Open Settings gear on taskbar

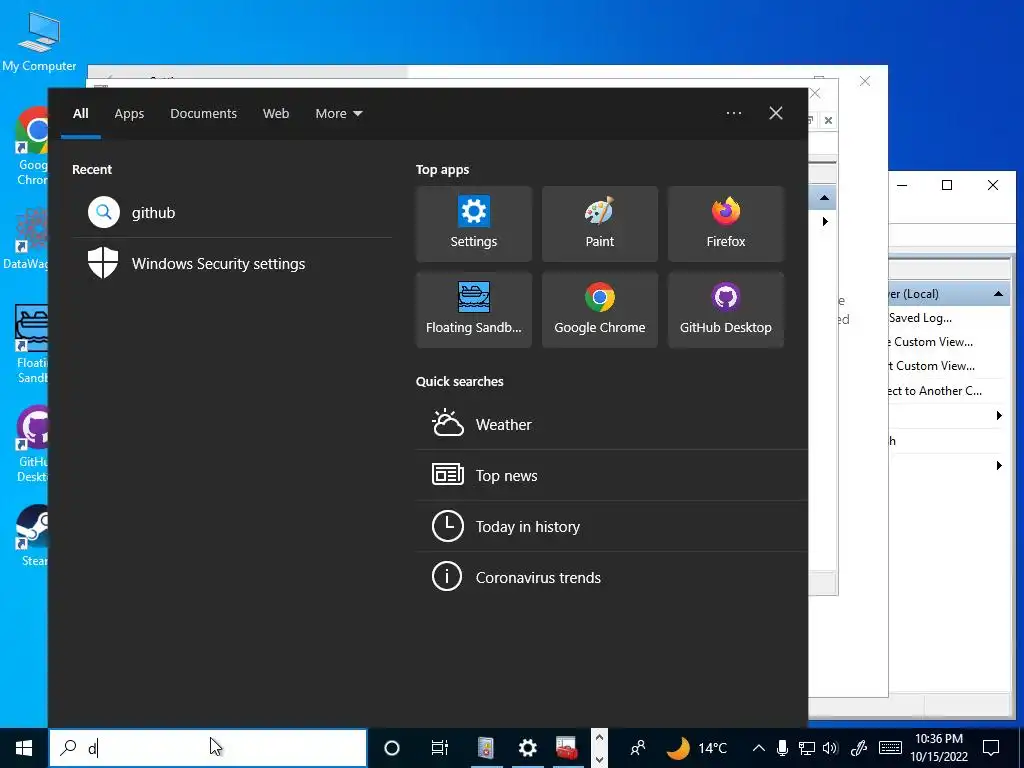527,748
